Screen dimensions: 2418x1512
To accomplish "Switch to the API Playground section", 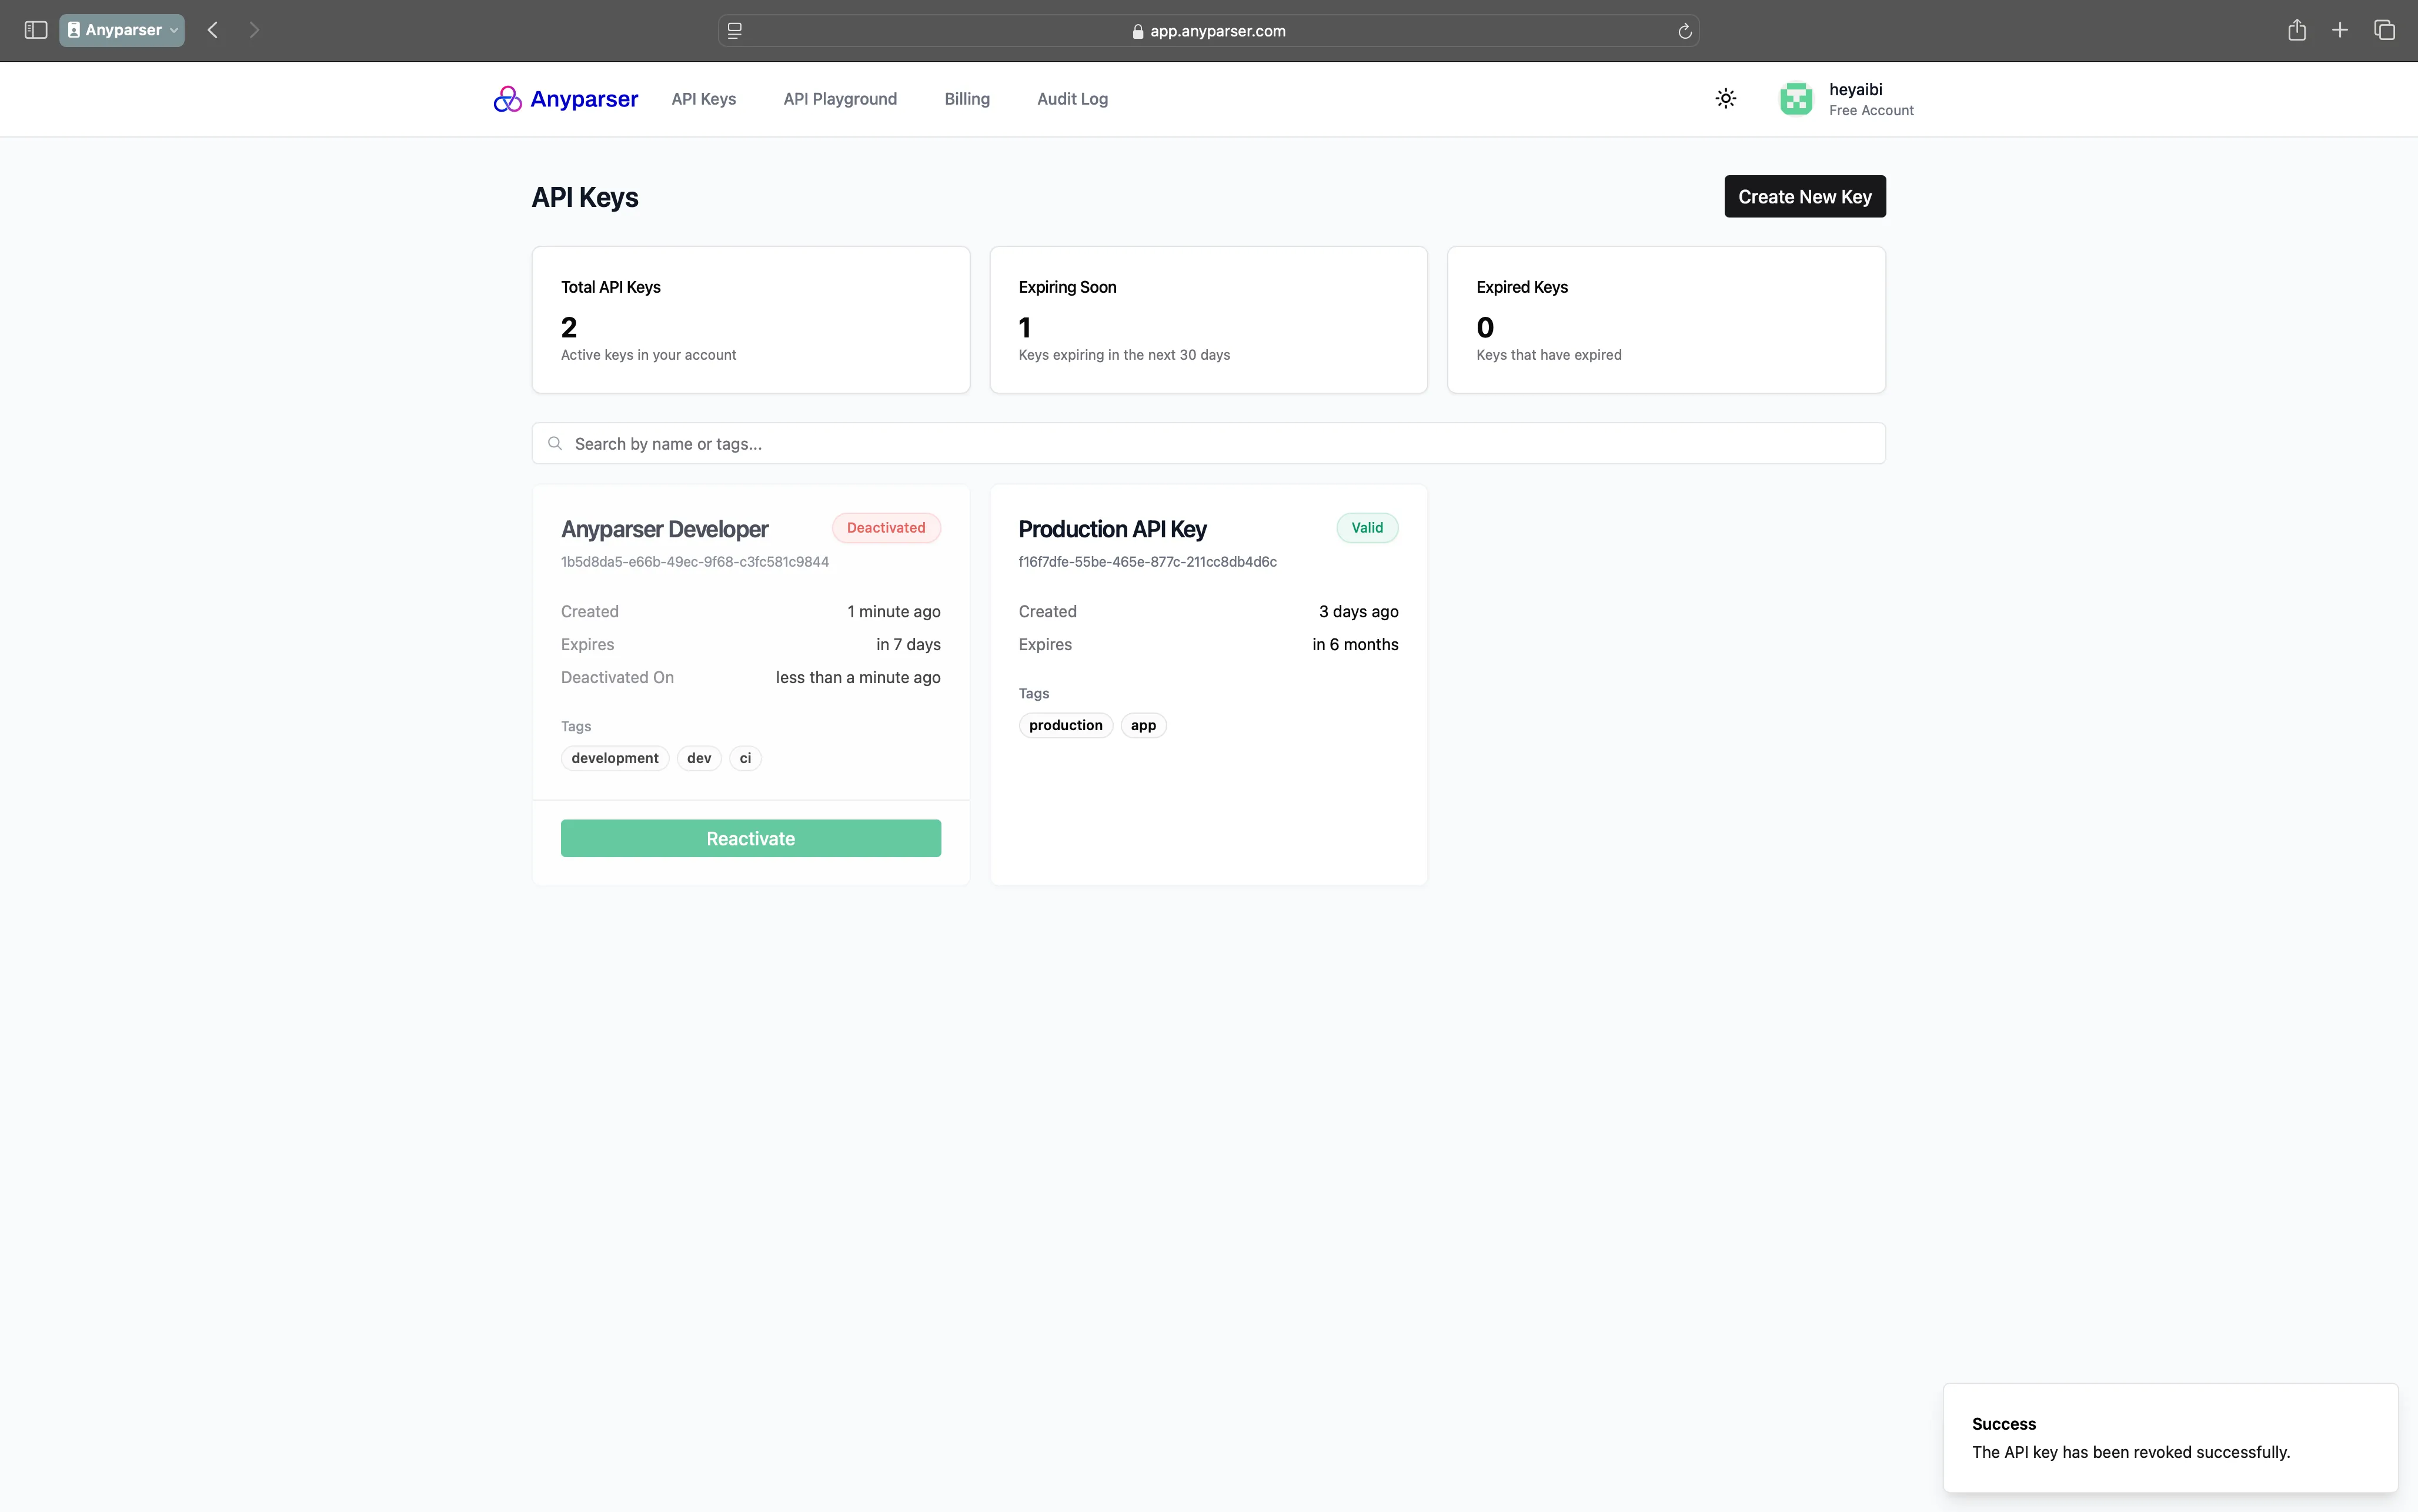I will [839, 98].
